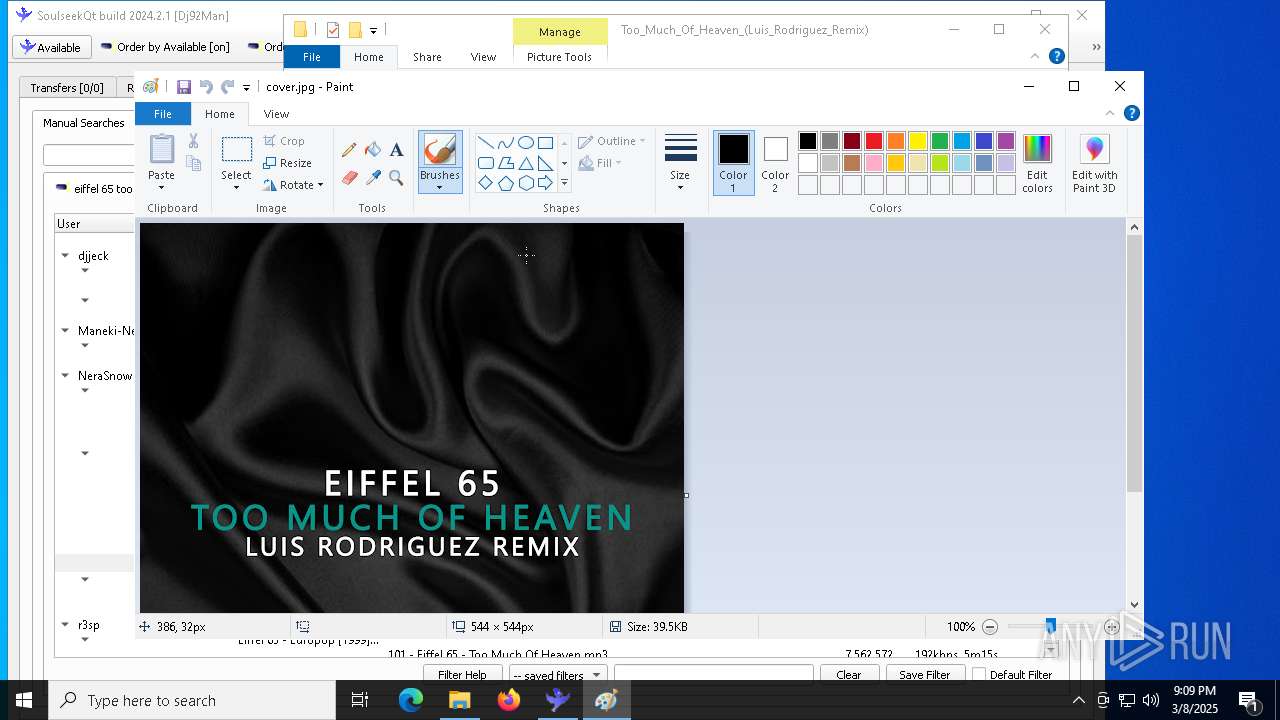Toggle the Available status button in Soulseek
The image size is (1280, 720).
click(x=51, y=47)
